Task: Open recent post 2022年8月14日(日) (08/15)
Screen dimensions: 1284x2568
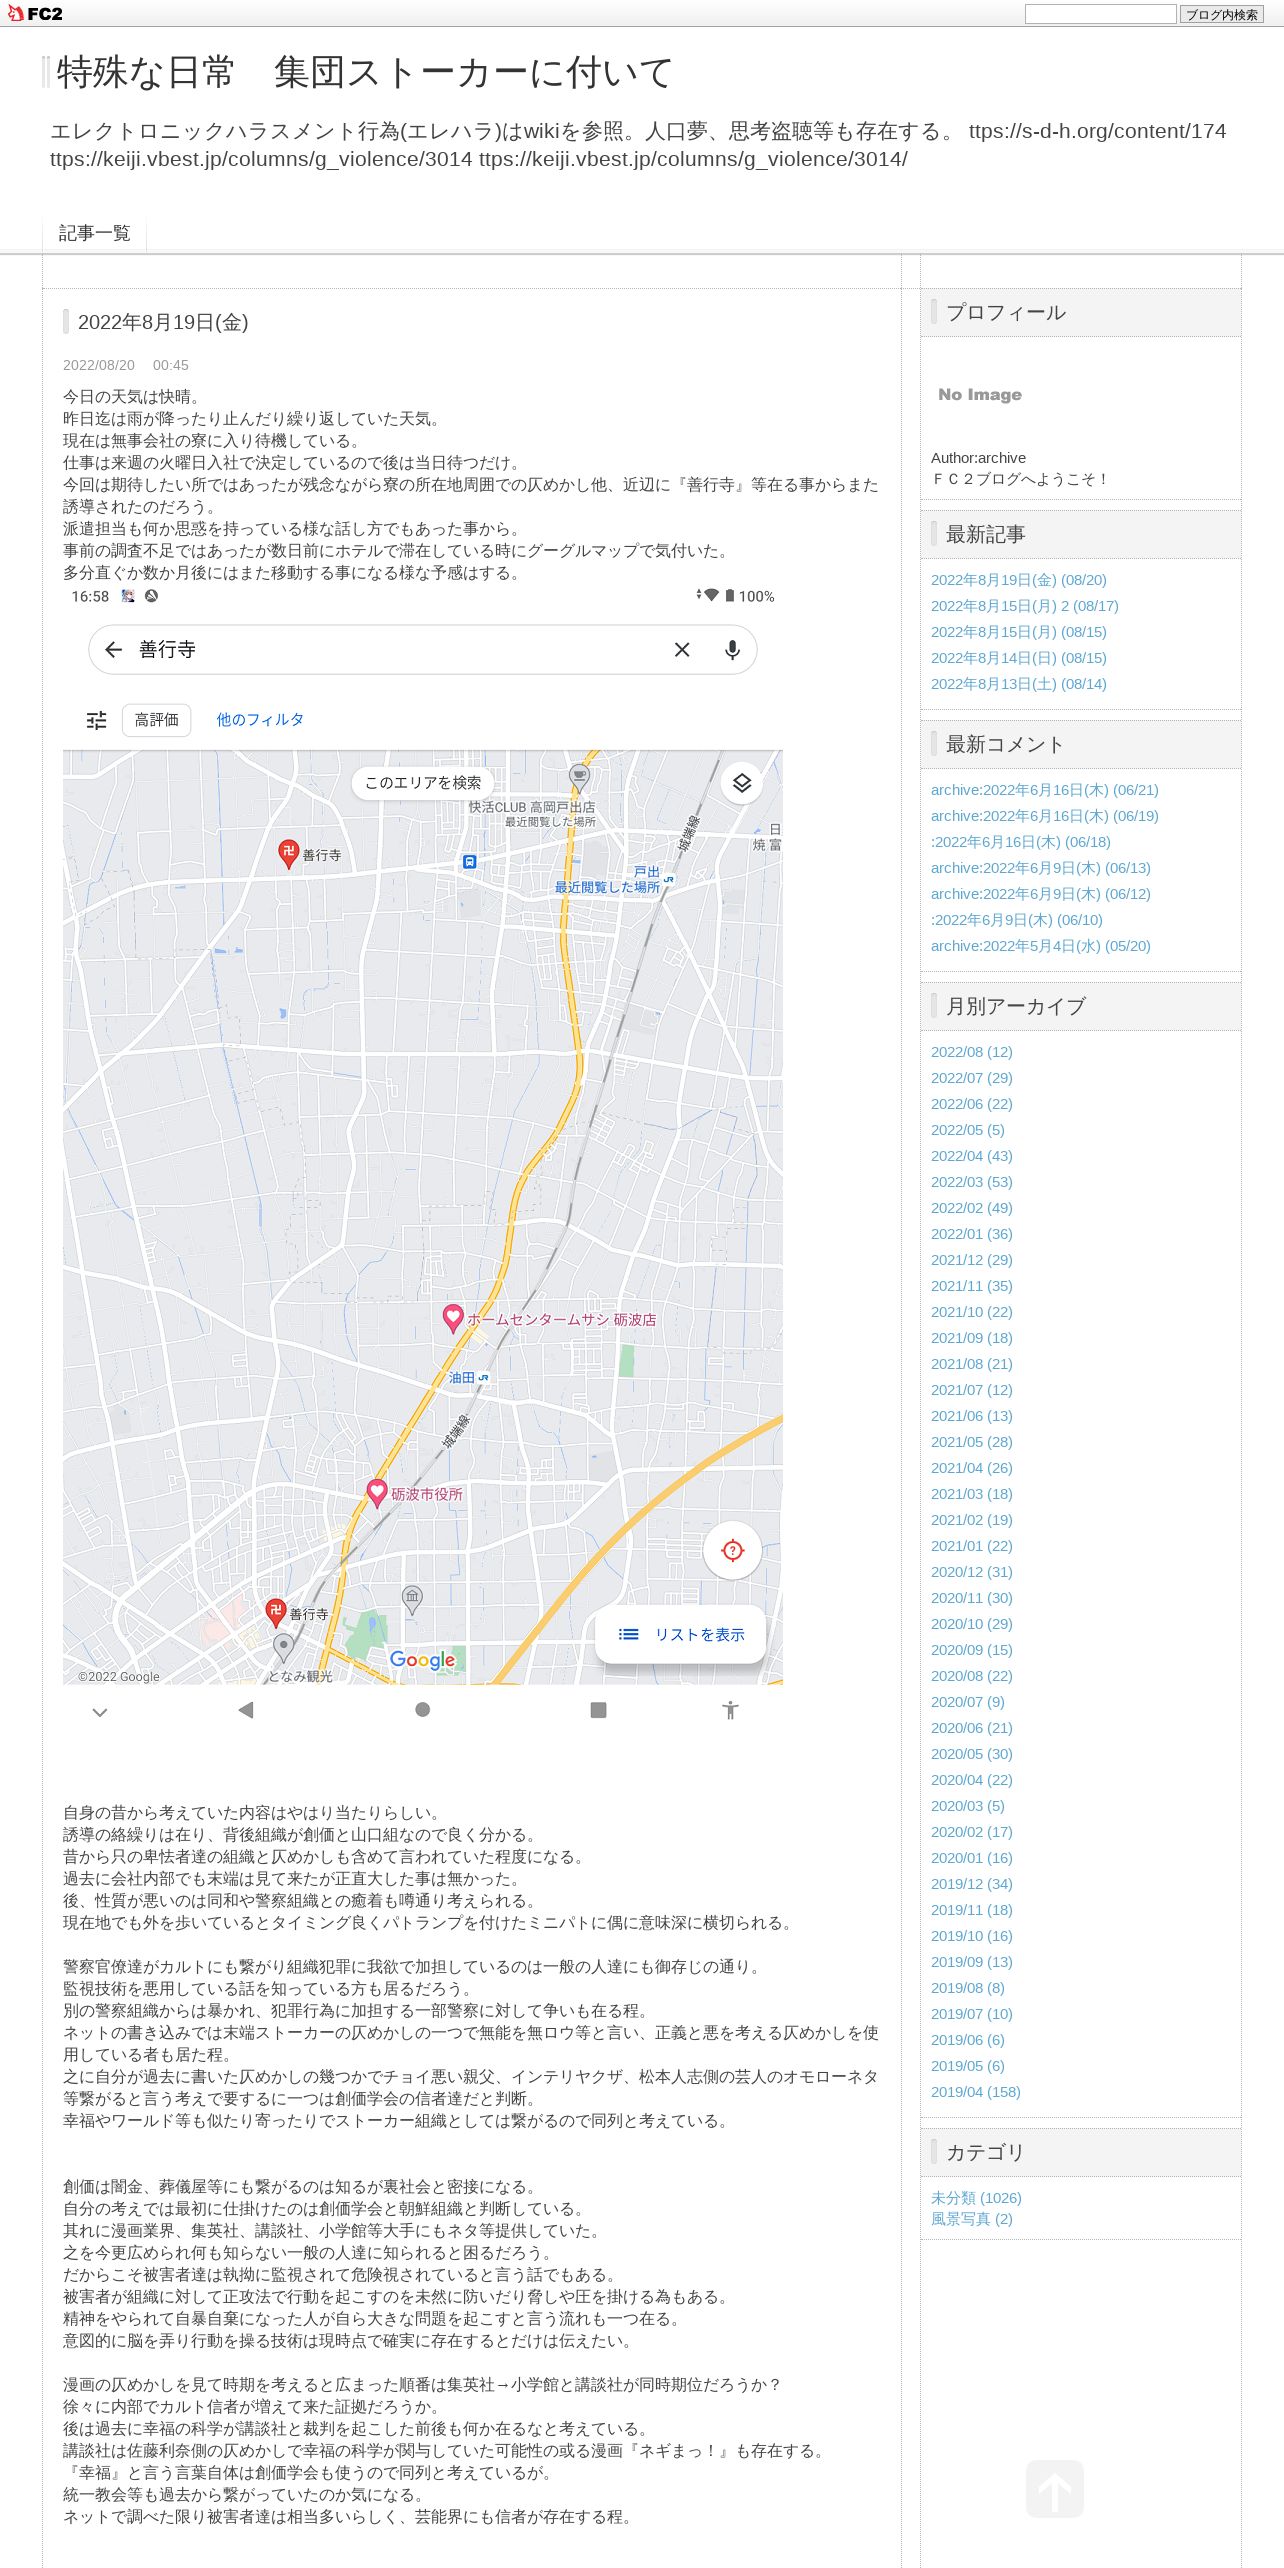Action: [x=1019, y=658]
